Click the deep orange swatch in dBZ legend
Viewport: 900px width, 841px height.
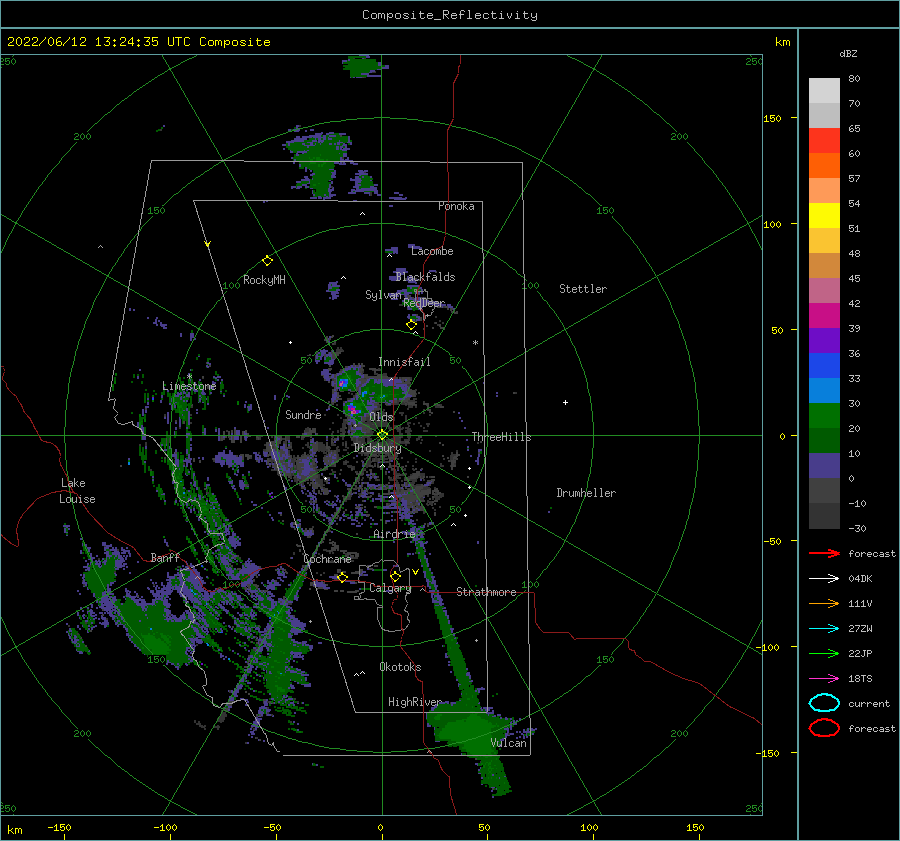pos(824,166)
